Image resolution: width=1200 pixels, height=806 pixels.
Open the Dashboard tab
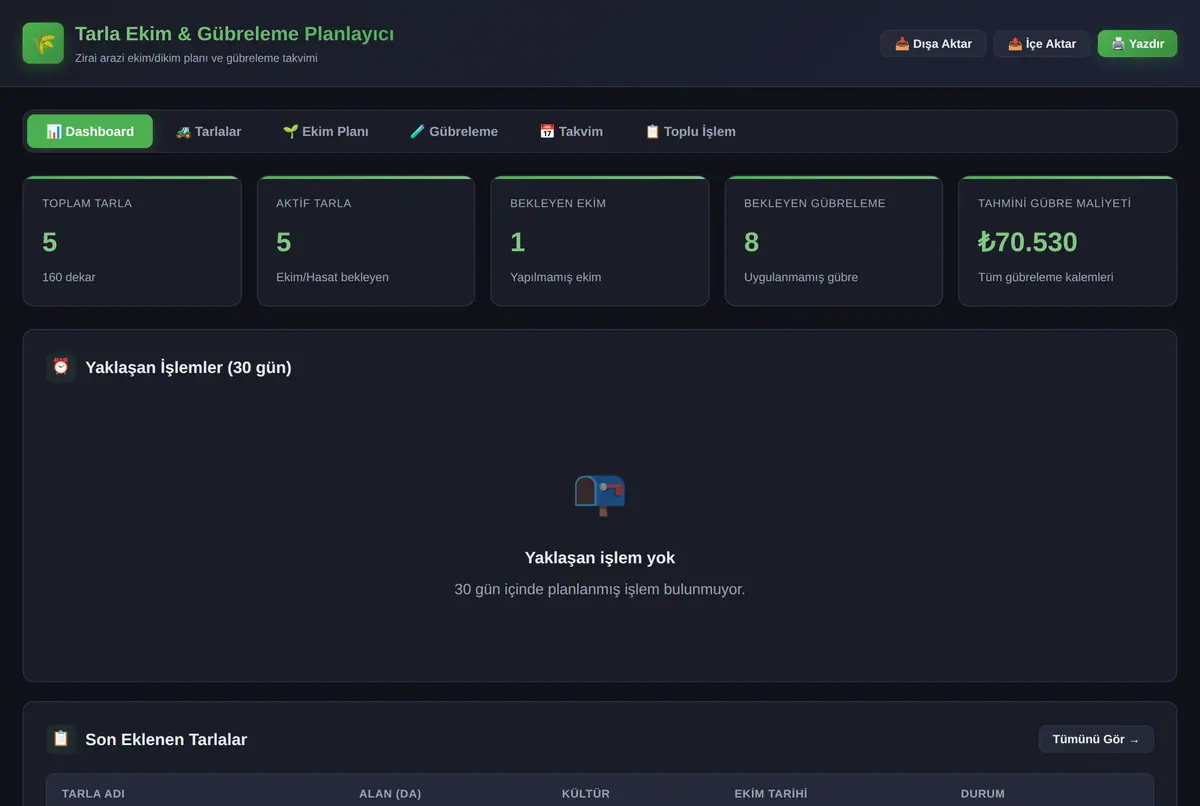tap(90, 131)
